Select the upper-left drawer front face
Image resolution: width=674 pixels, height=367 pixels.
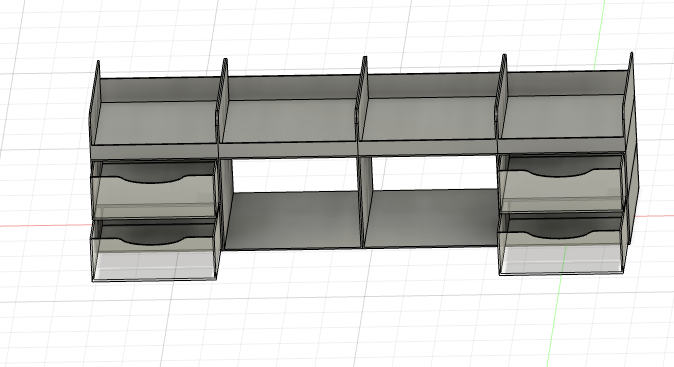pyautogui.click(x=155, y=196)
